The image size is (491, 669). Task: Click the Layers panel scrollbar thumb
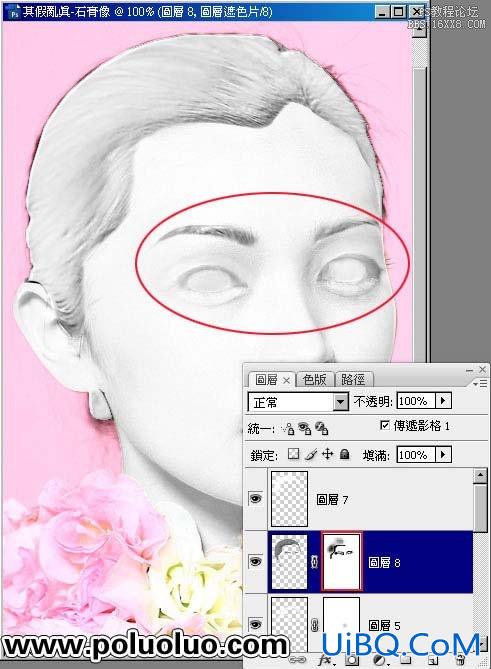[x=480, y=508]
